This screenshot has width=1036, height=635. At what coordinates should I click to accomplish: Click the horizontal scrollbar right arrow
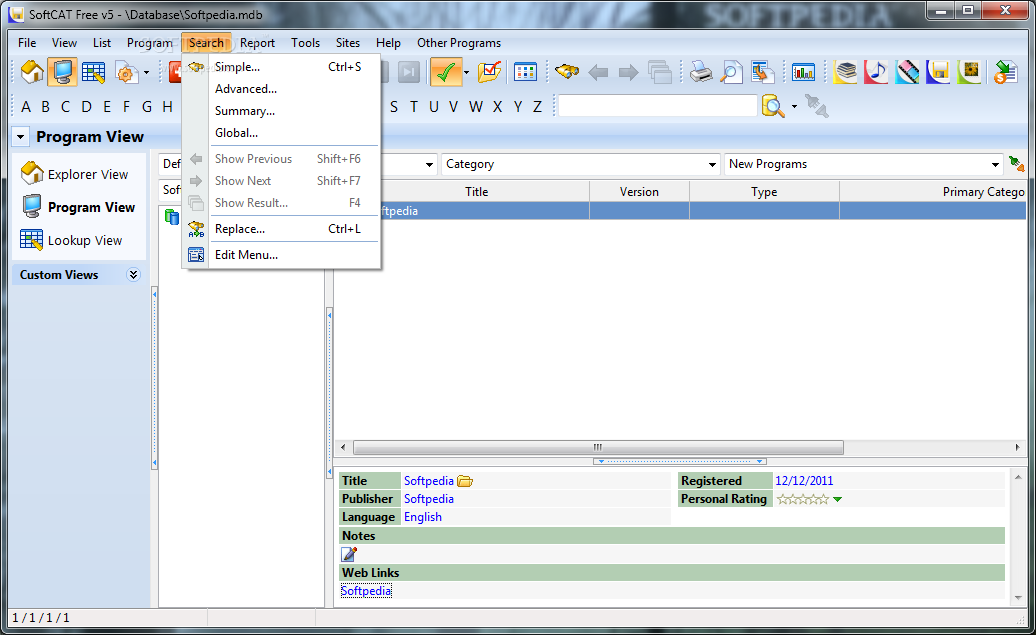tap(1017, 447)
